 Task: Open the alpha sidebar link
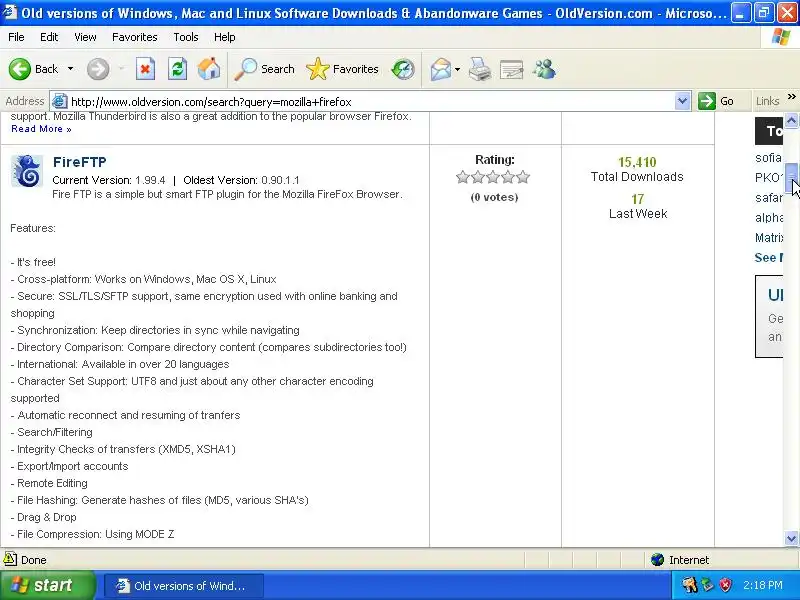[x=768, y=218]
